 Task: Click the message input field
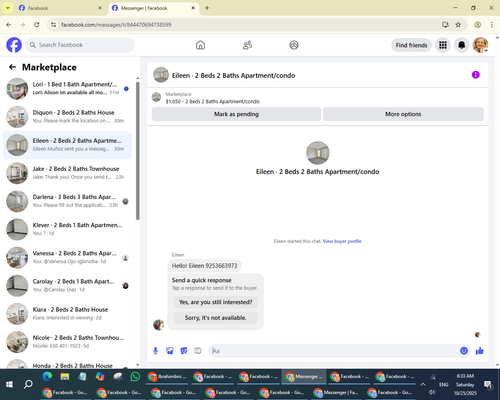point(333,351)
